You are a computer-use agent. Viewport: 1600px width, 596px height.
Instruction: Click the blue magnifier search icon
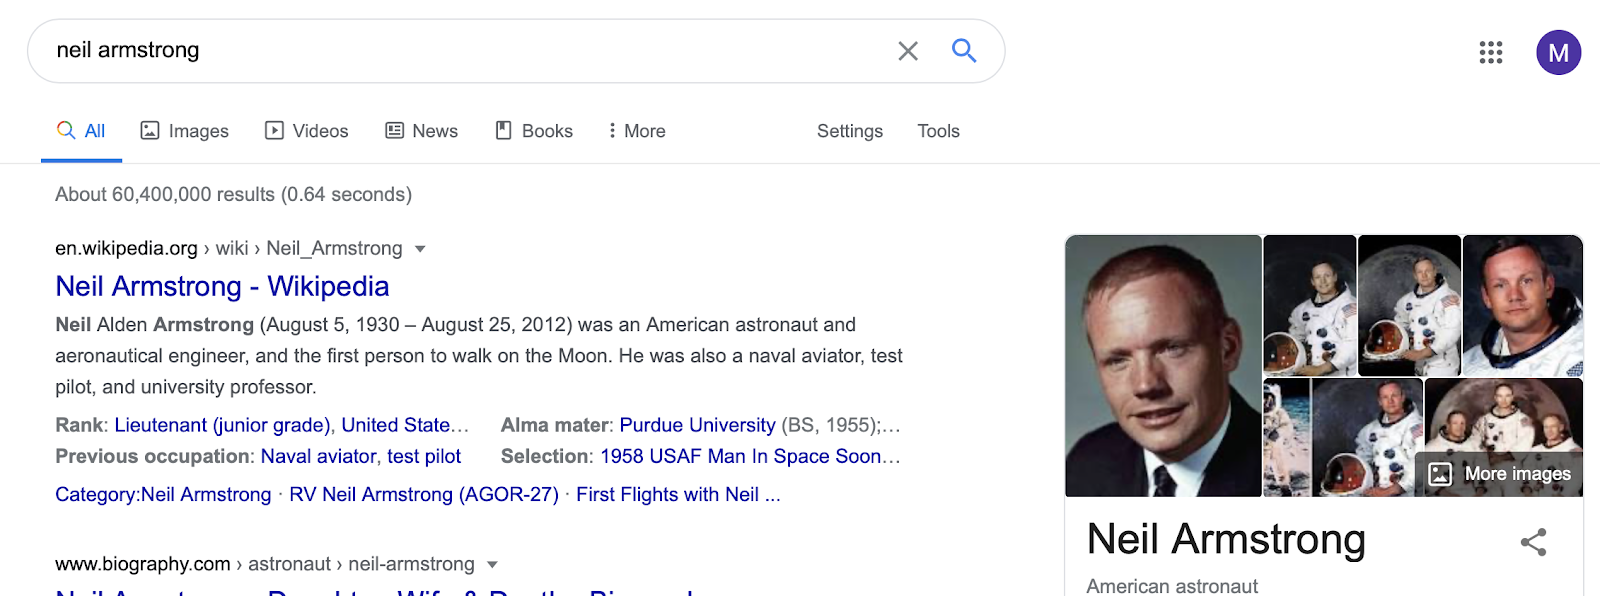[964, 50]
